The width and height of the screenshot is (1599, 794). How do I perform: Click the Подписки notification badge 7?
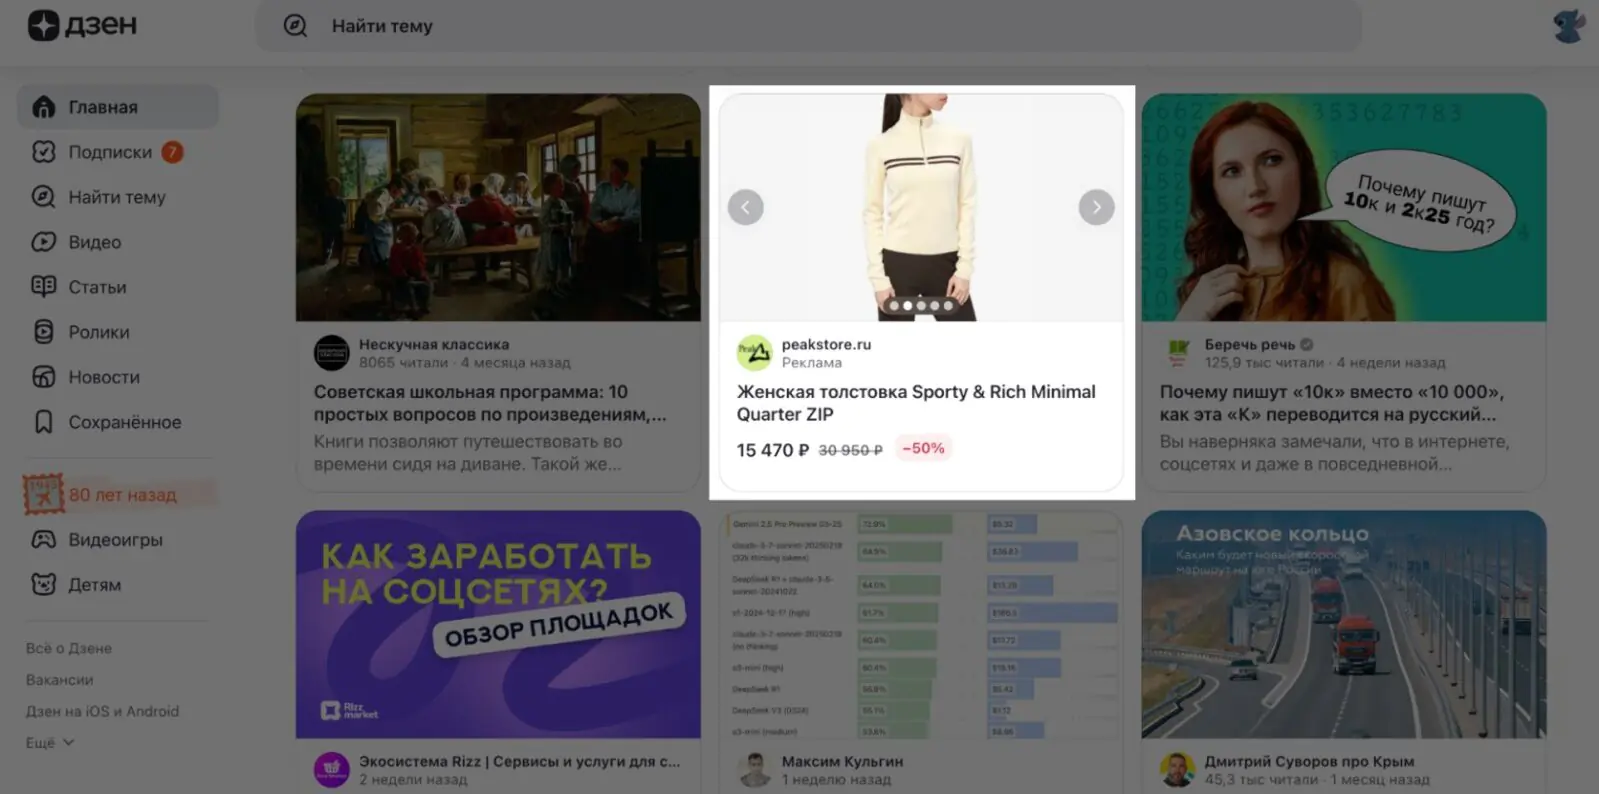[x=173, y=152]
